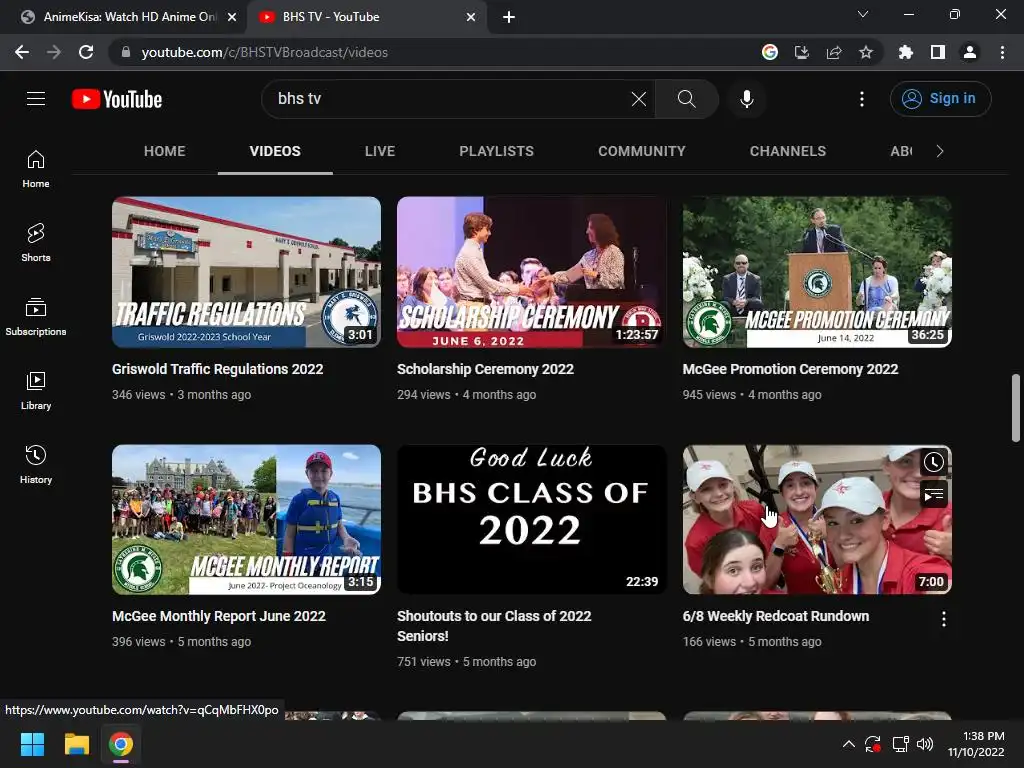Image resolution: width=1024 pixels, height=768 pixels.
Task: Switch to channel HOME tab
Action: (x=165, y=152)
